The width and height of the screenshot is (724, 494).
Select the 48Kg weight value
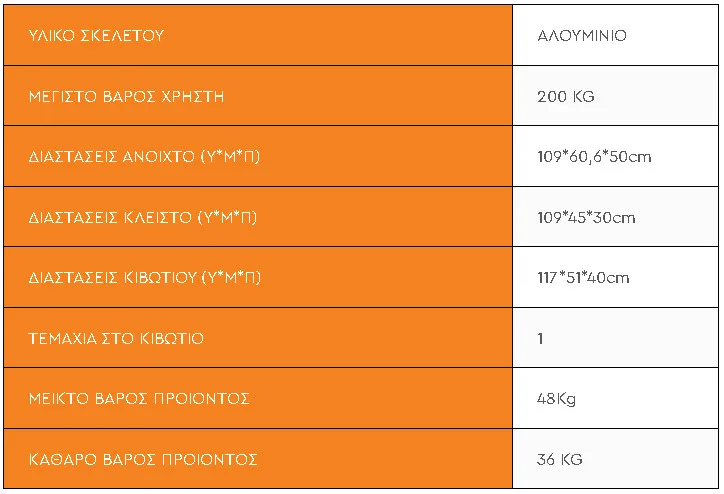pos(556,399)
